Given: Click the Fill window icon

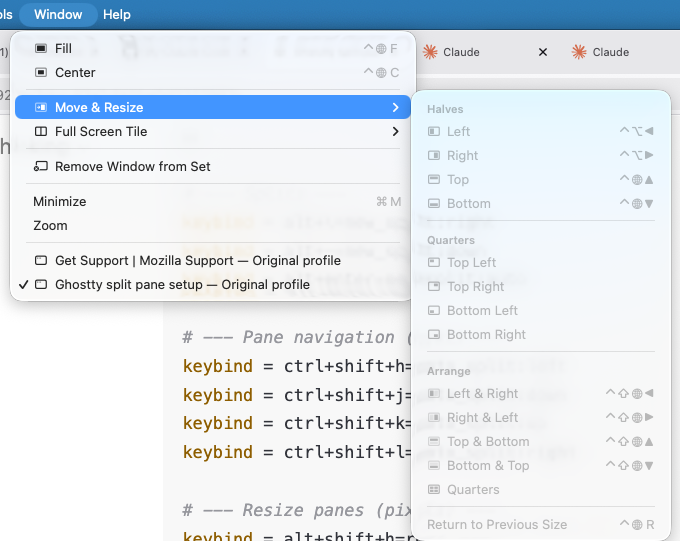Looking at the screenshot, I should point(40,48).
